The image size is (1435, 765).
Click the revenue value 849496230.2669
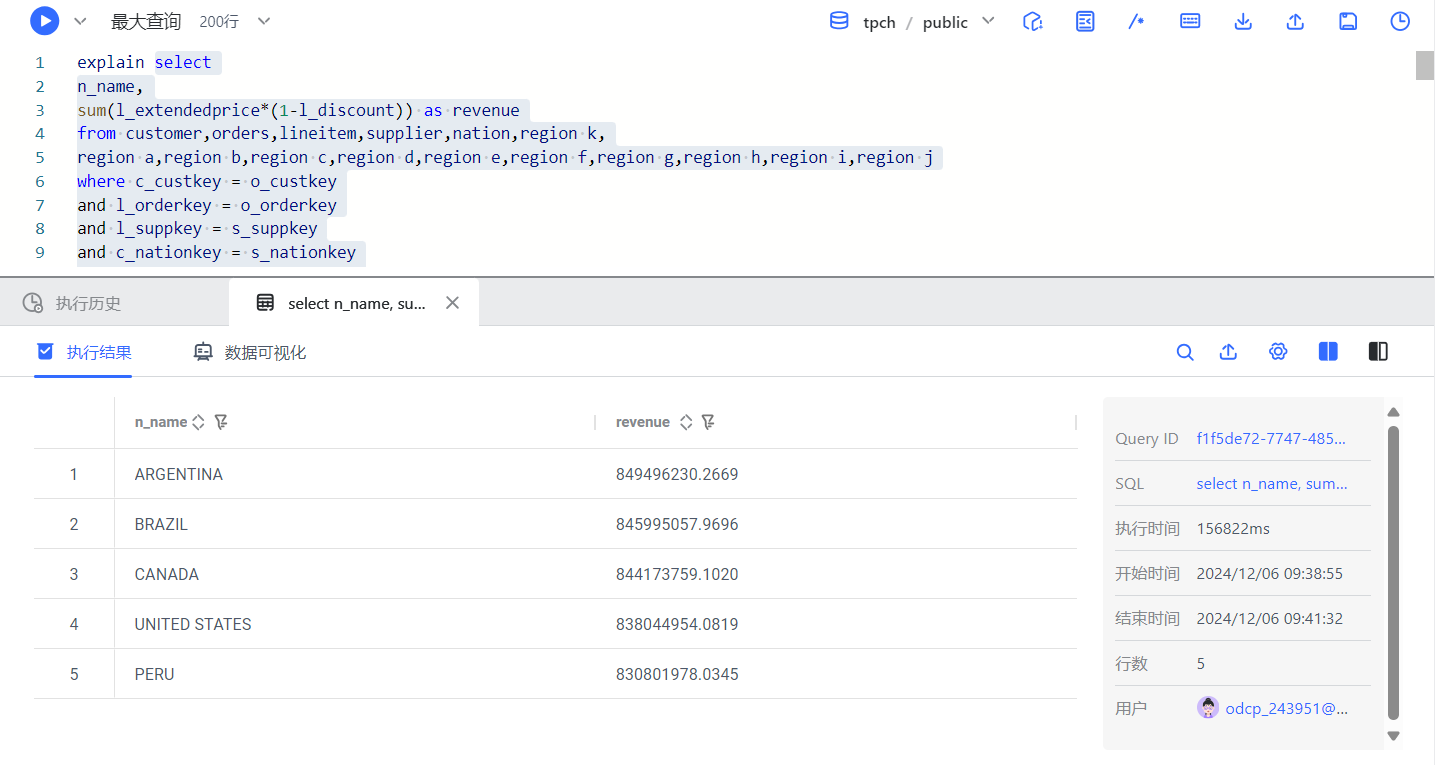pyautogui.click(x=677, y=474)
